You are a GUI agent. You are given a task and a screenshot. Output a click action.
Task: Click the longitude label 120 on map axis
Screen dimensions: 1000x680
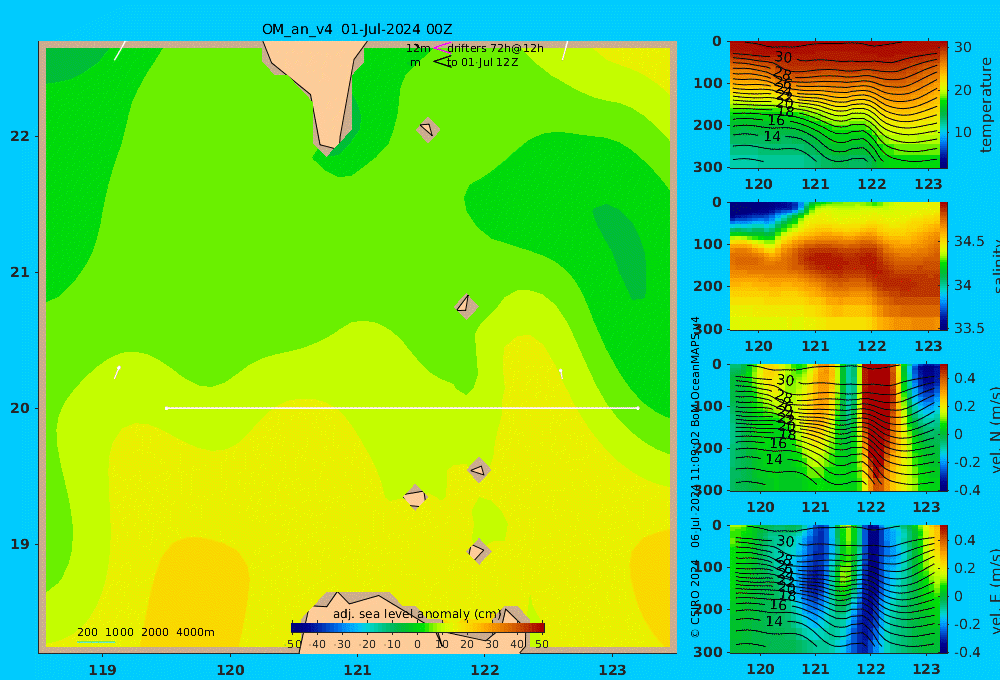[x=230, y=670]
